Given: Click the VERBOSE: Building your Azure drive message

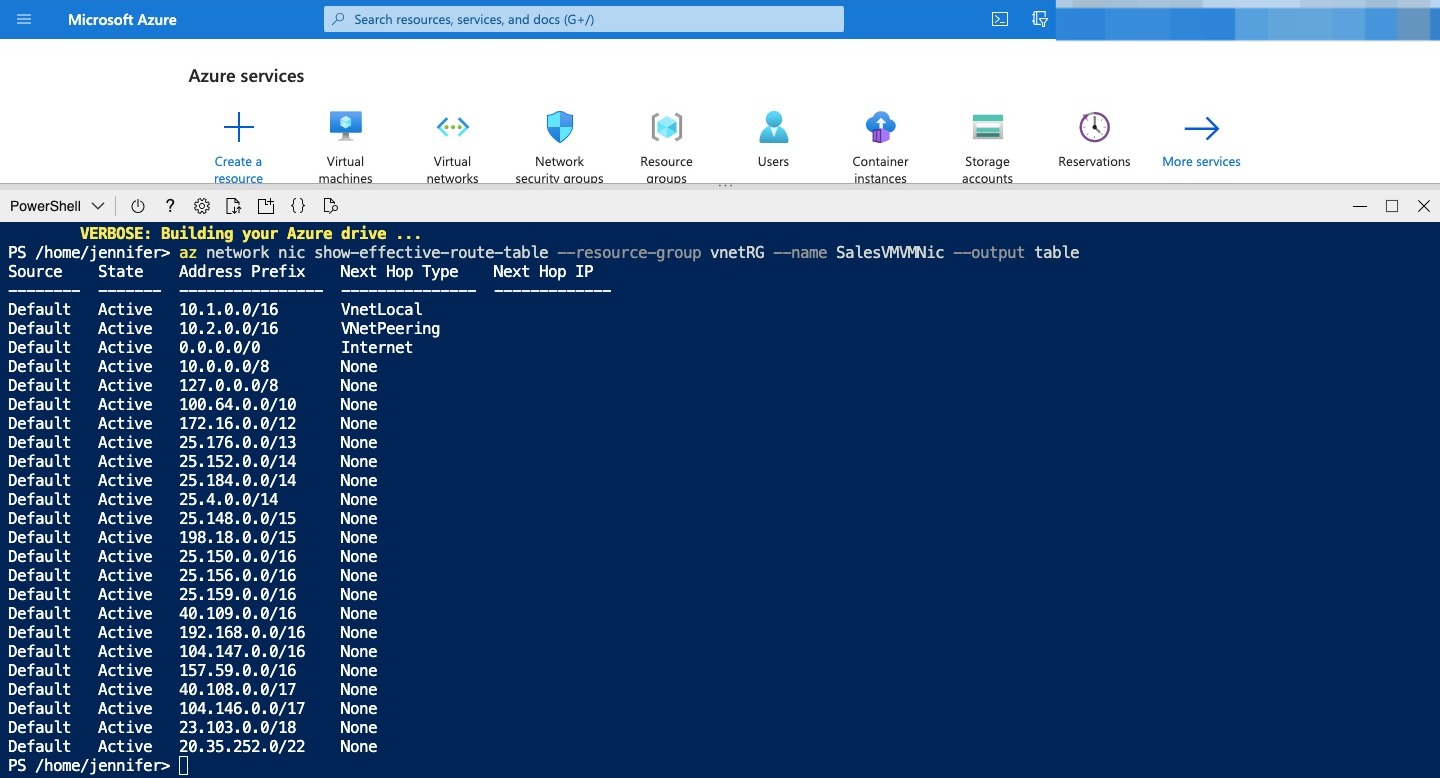Looking at the screenshot, I should 251,234.
